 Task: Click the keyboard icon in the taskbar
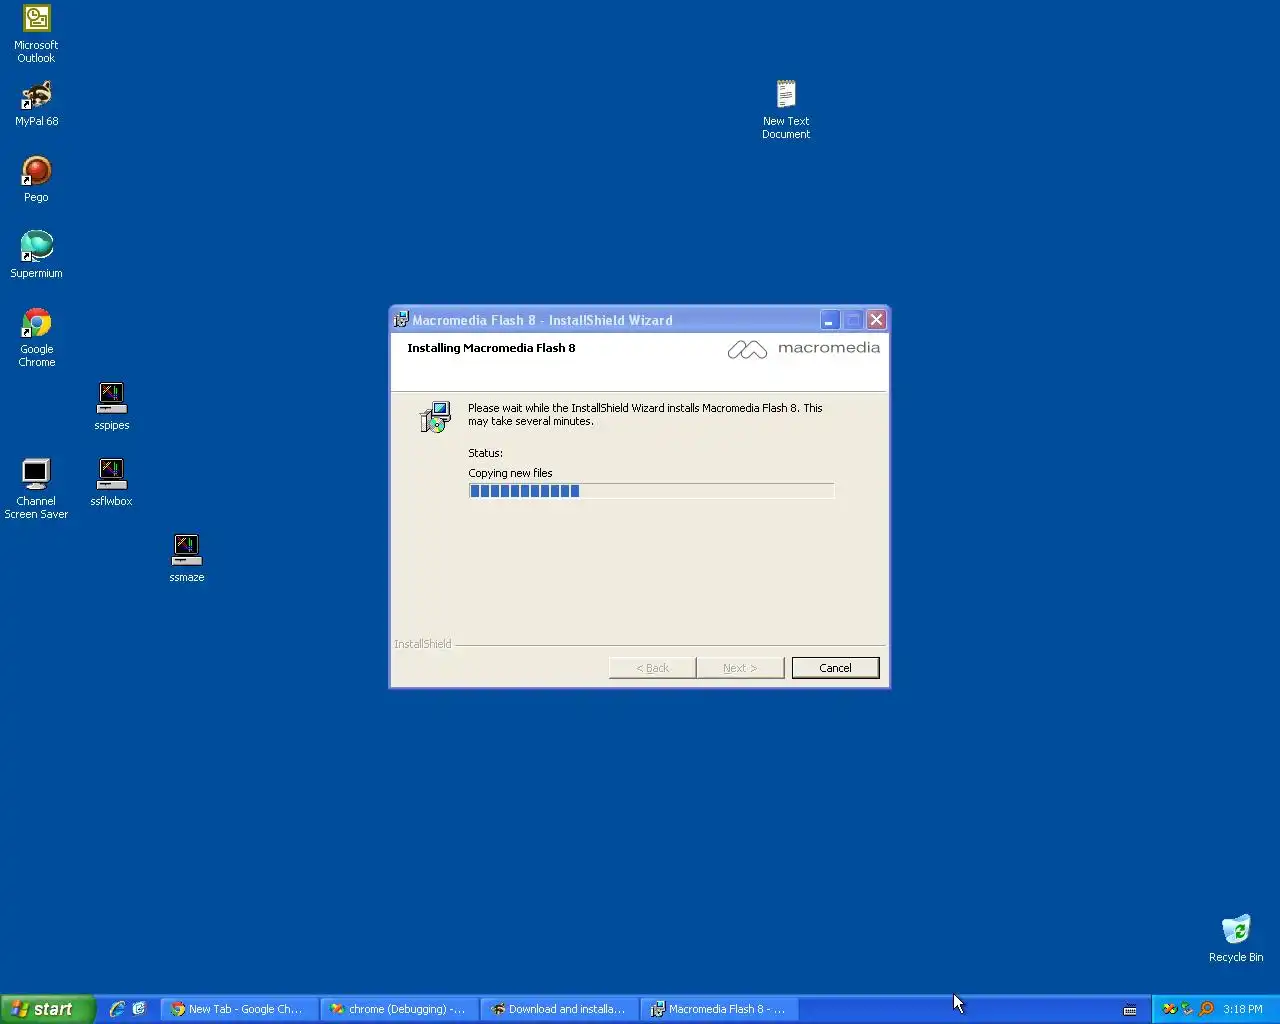1130,1009
